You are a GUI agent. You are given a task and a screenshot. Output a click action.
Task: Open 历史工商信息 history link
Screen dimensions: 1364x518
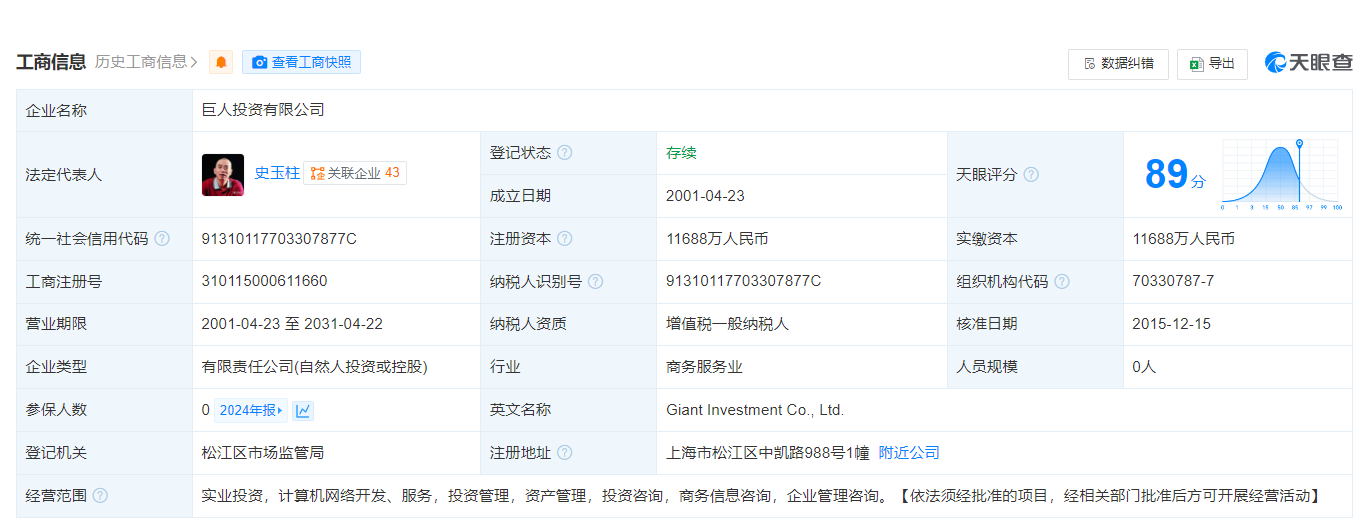click(146, 62)
